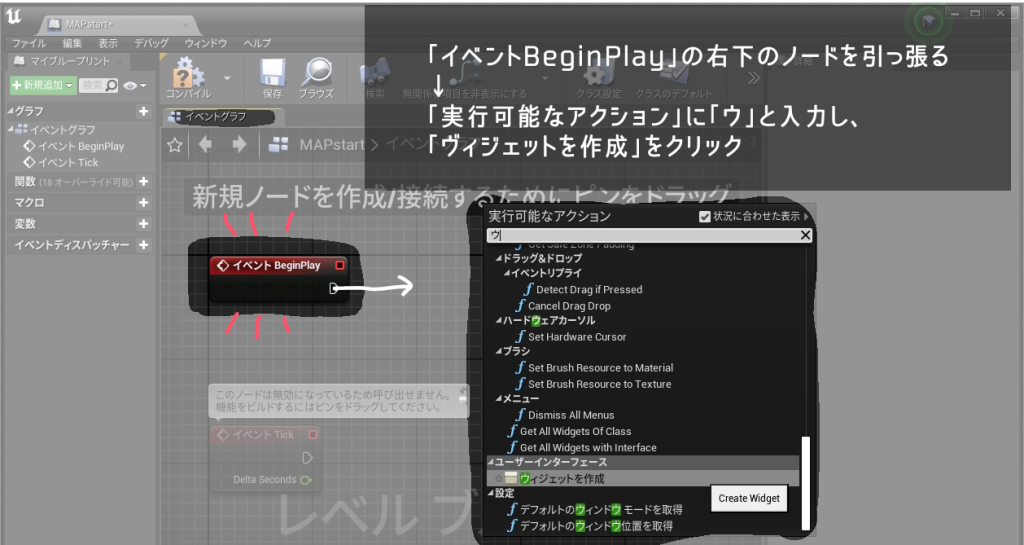Click the 実行可能なアクション search field
1024x545 pixels.
click(x=640, y=236)
